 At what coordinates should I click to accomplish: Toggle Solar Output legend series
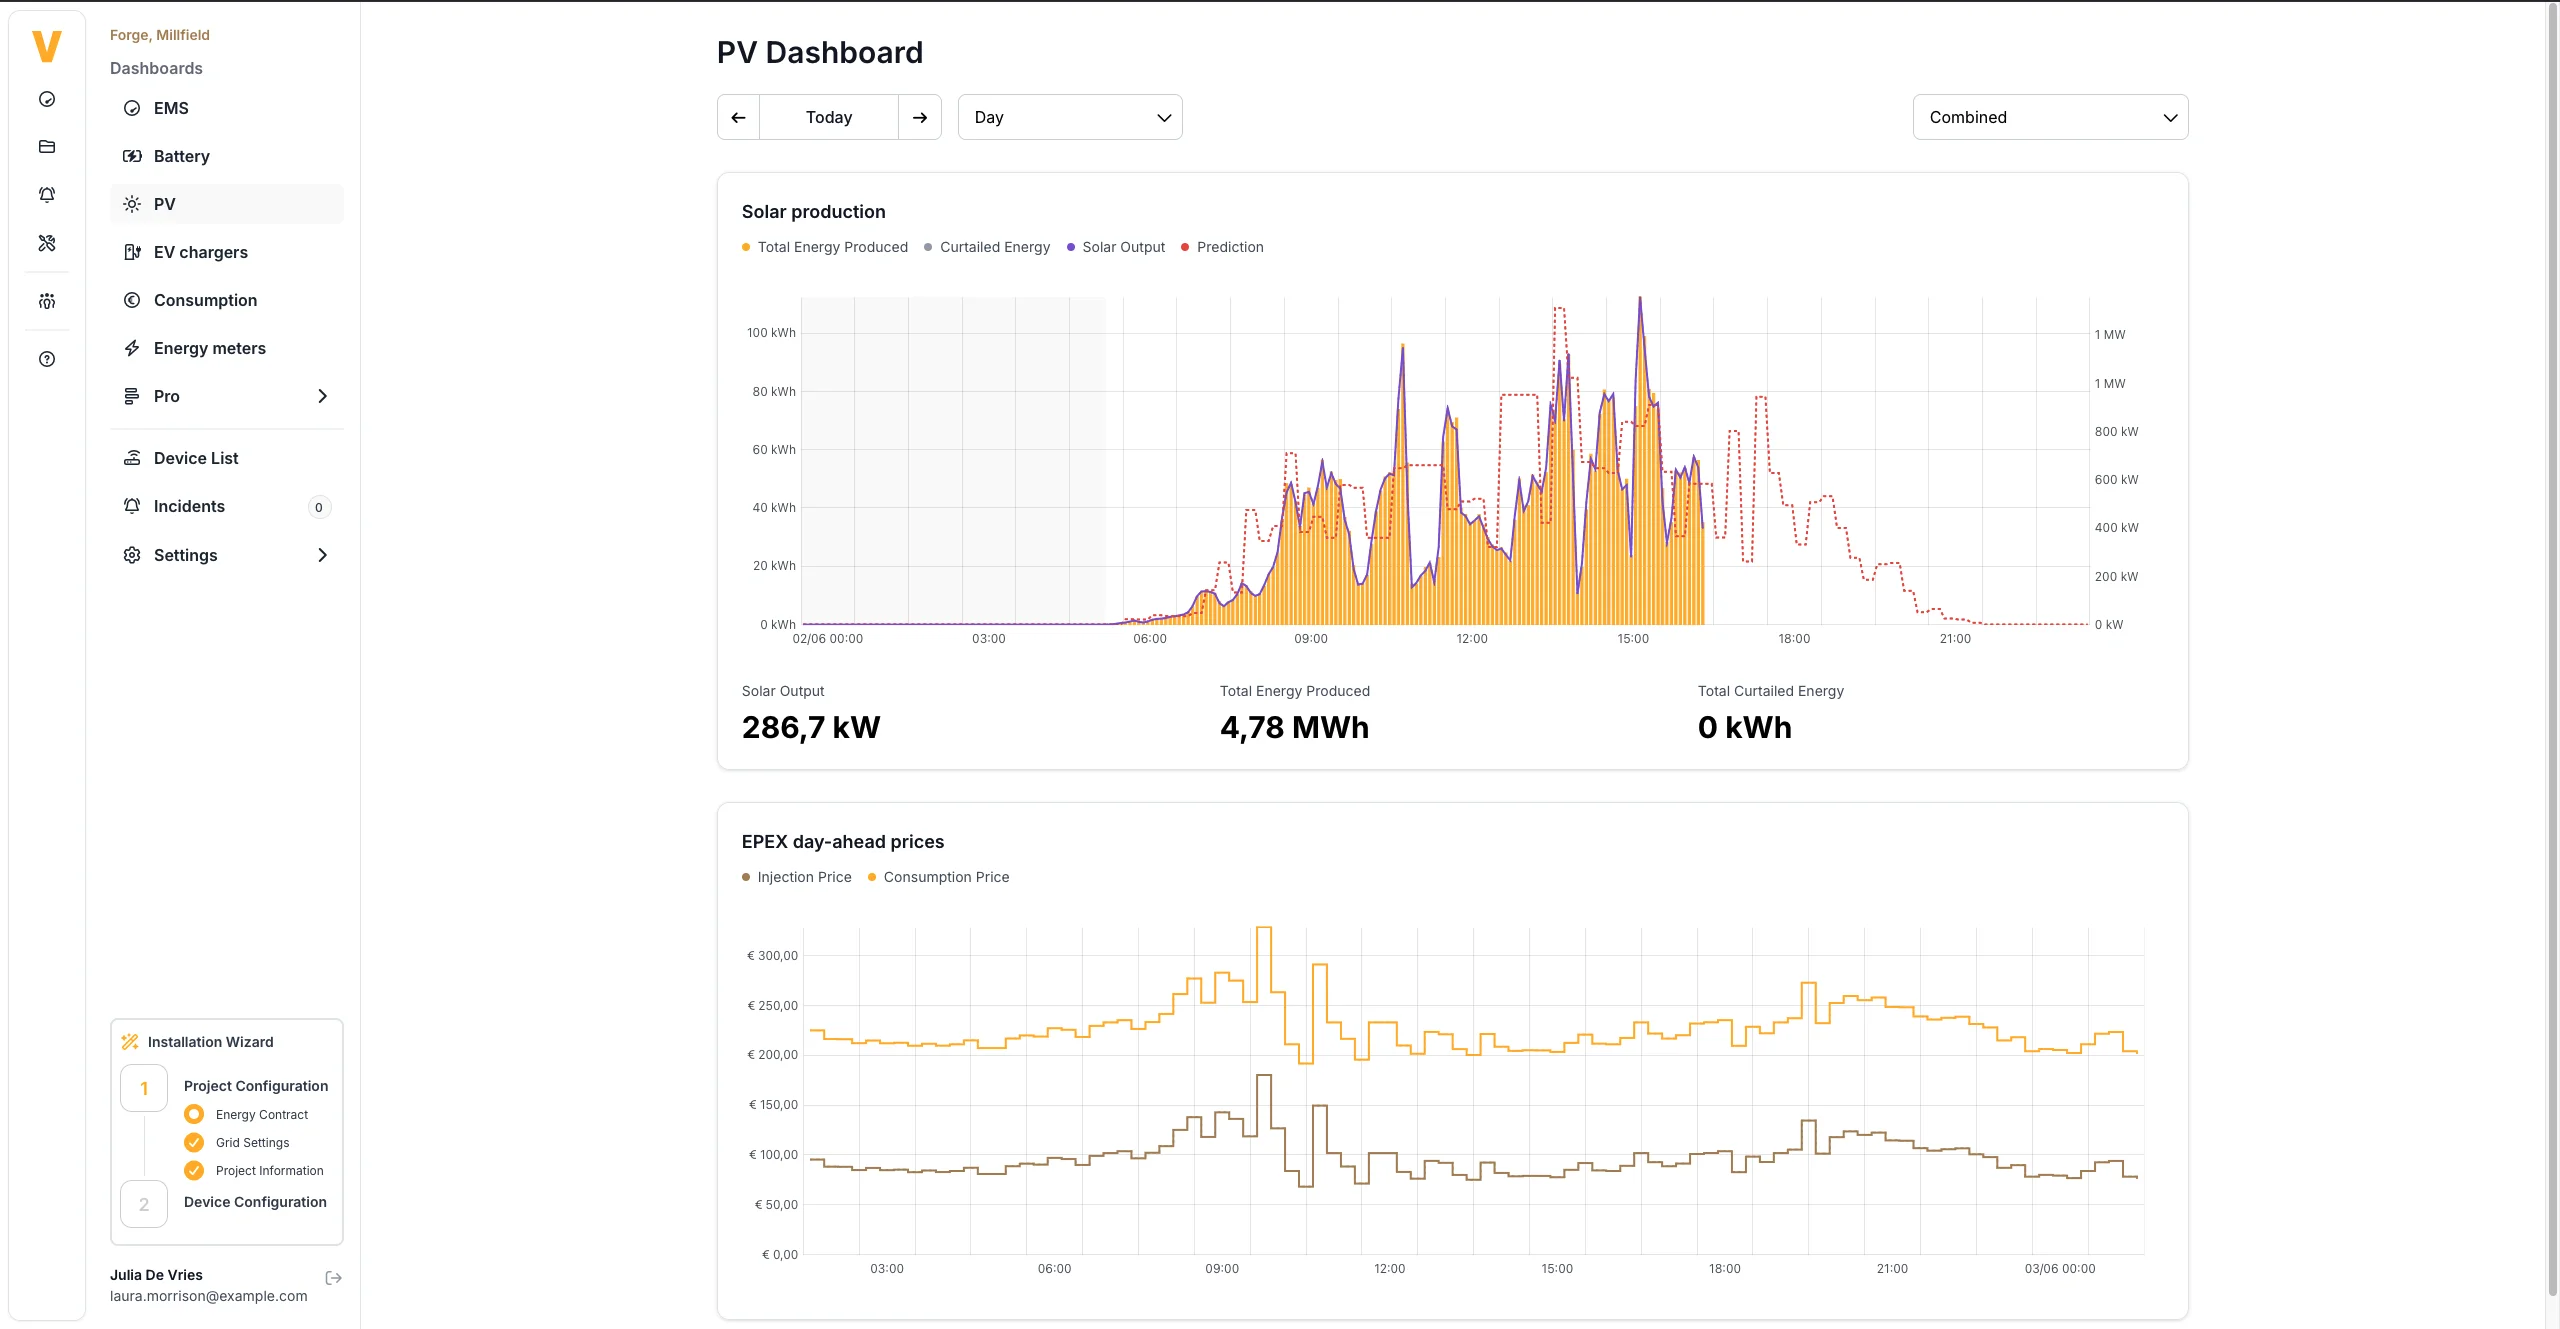pyautogui.click(x=1116, y=247)
